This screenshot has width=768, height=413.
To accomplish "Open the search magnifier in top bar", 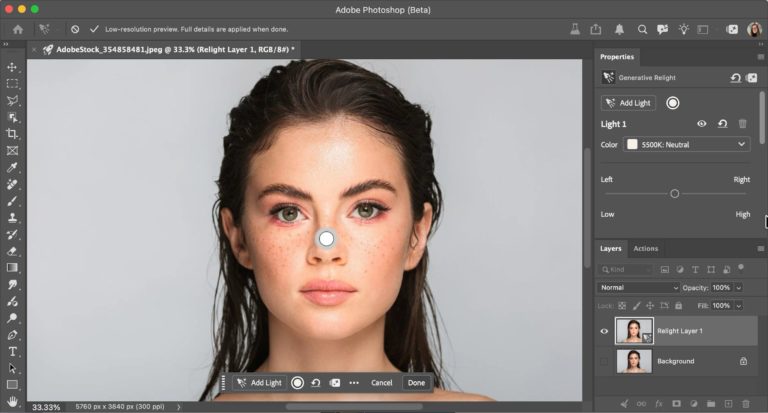I will [x=642, y=29].
